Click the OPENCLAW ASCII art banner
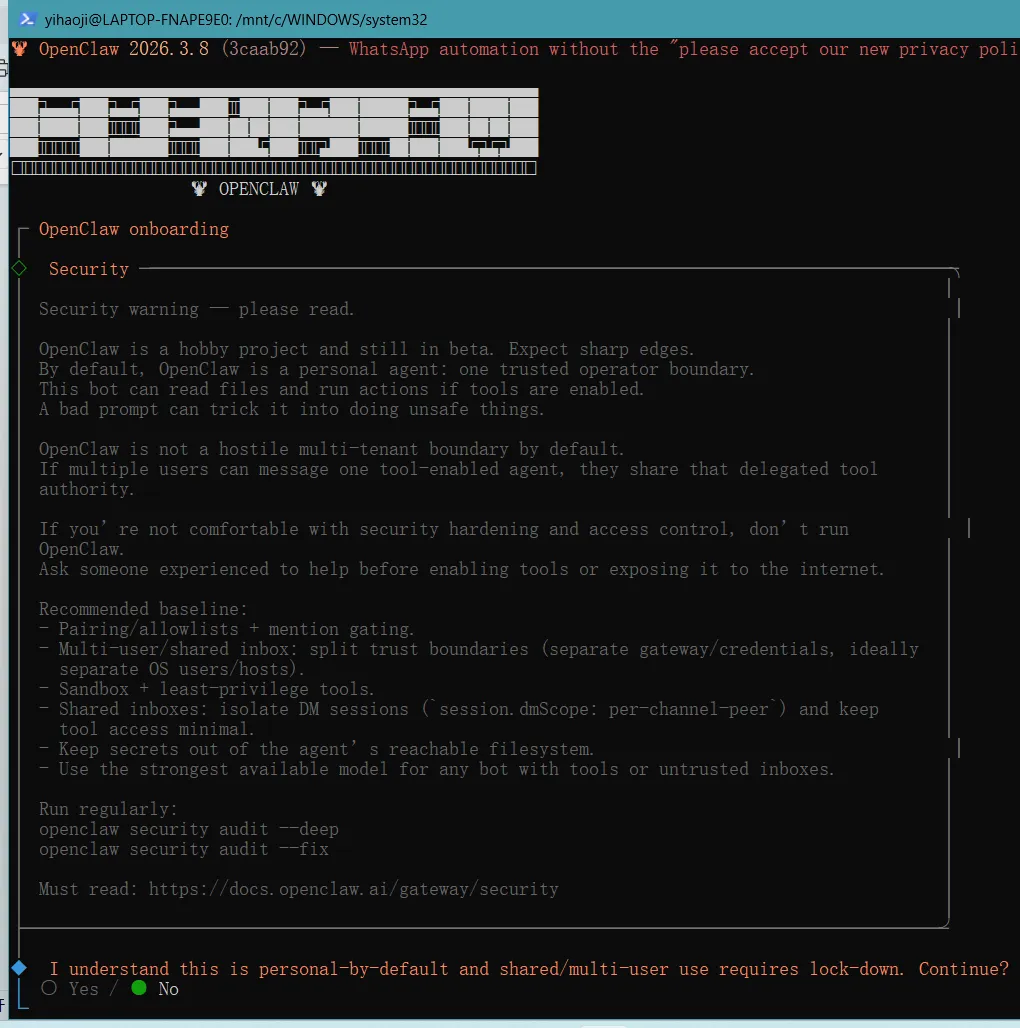The image size is (1020, 1028). (274, 131)
